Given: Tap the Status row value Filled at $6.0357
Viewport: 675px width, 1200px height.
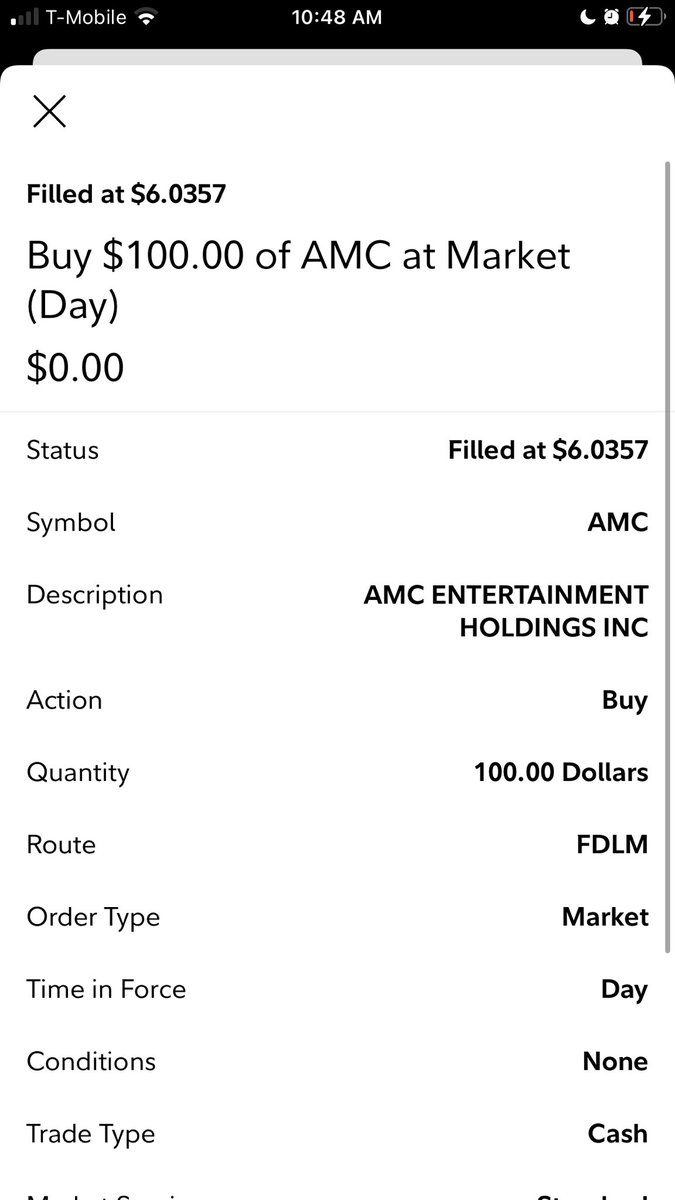Looking at the screenshot, I should (548, 450).
